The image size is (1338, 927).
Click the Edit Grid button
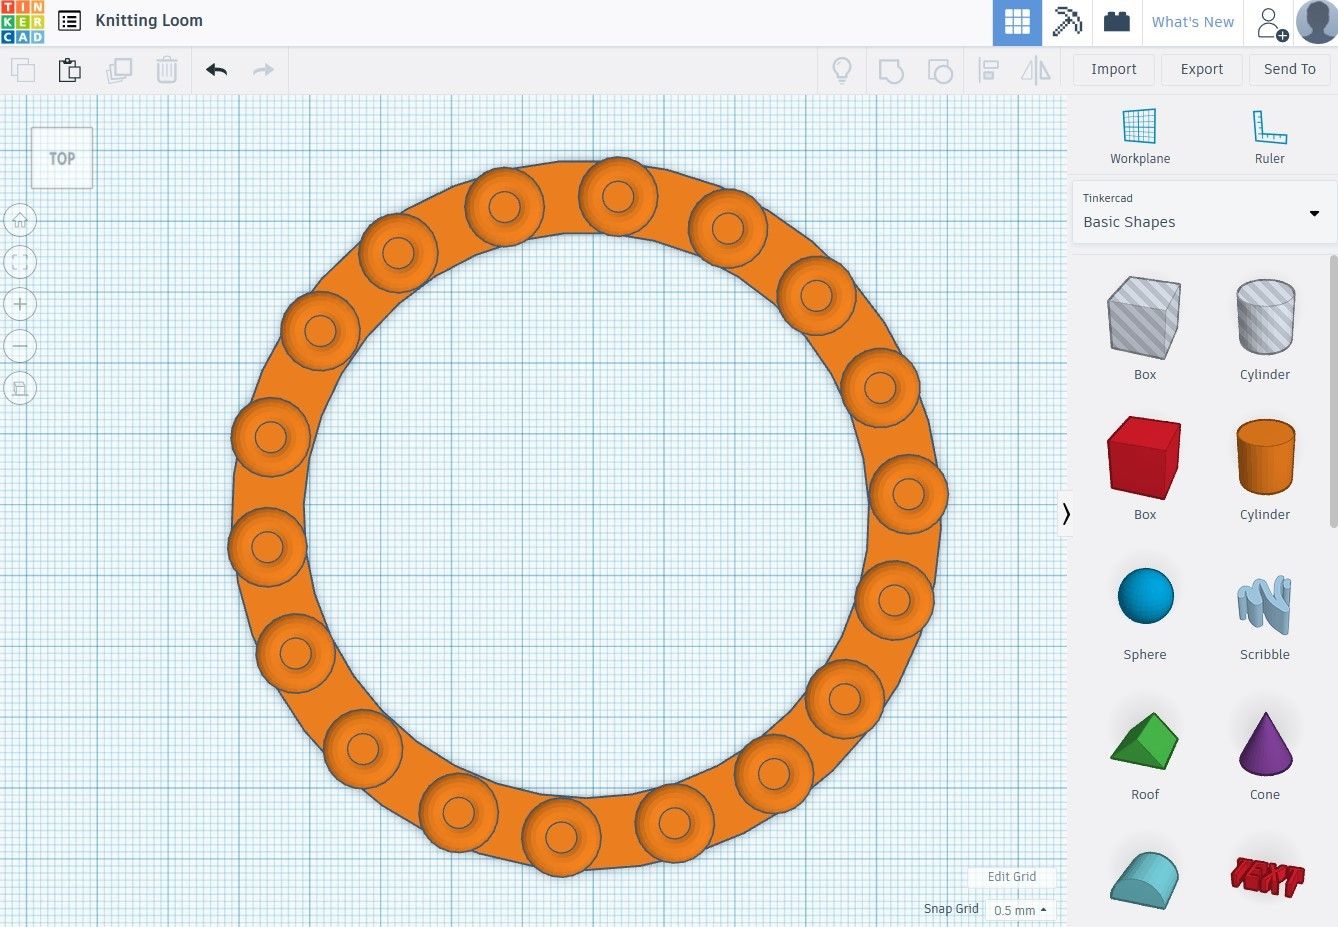click(x=1012, y=876)
